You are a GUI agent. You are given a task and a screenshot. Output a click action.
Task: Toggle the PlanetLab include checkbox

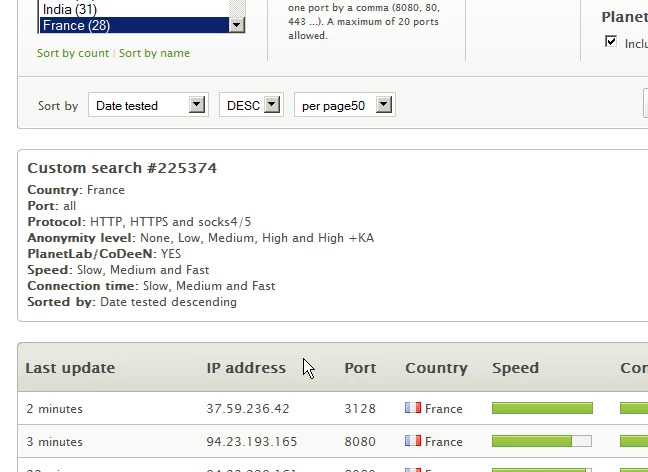click(x=611, y=42)
